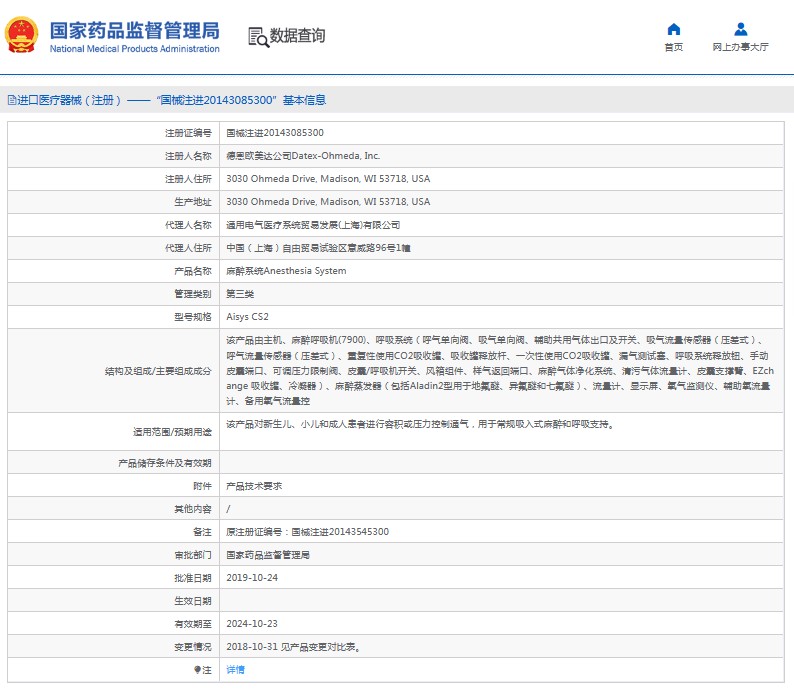
Task: Click the 数据查询 magnifier document icon
Action: [x=258, y=37]
